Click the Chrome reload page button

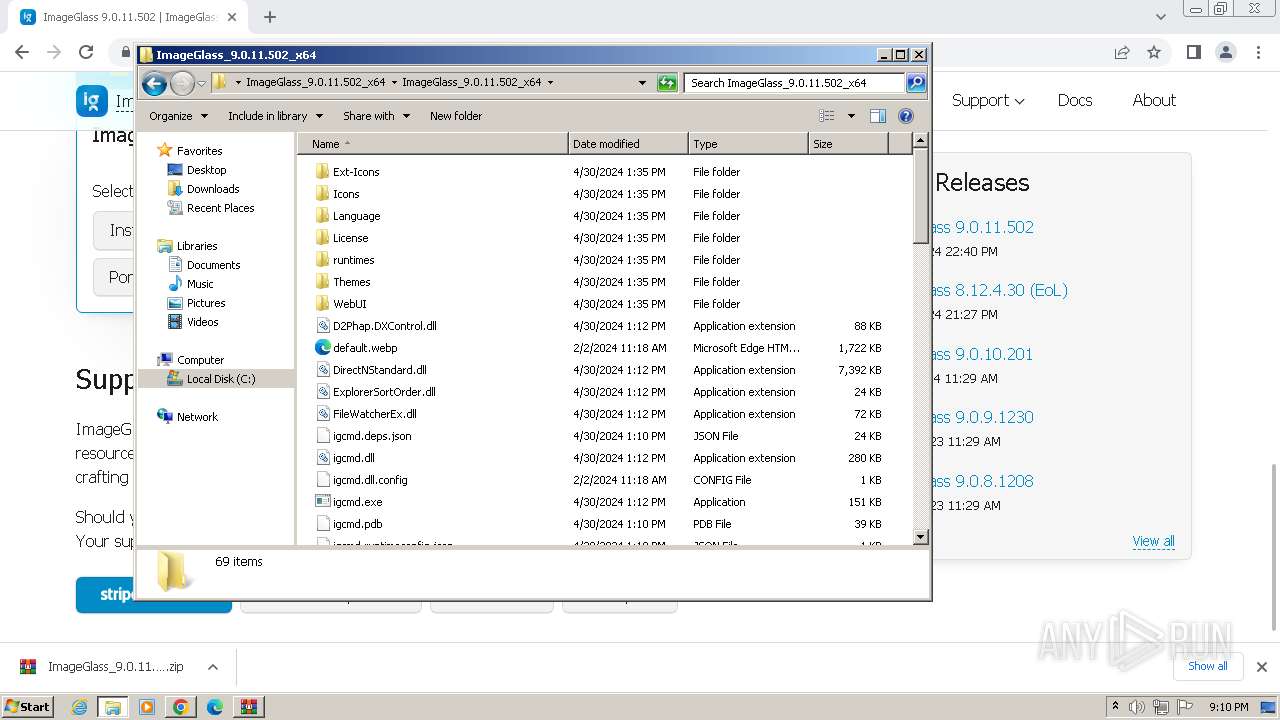click(x=86, y=52)
